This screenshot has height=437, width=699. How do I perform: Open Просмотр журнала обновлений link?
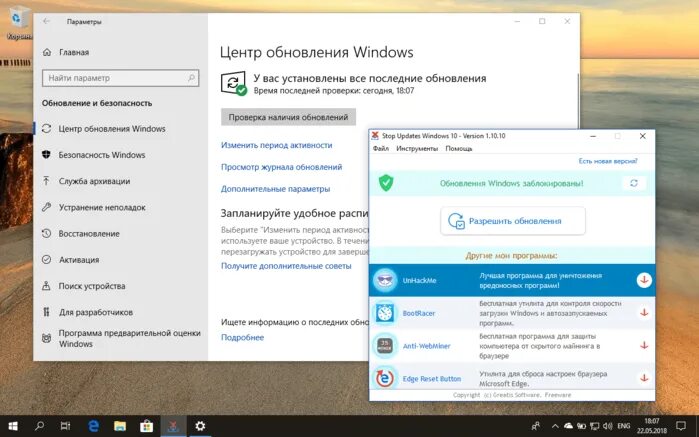(x=281, y=167)
